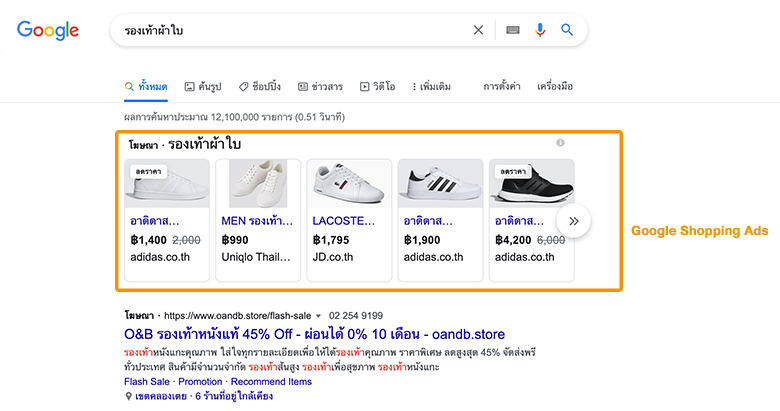This screenshot has width=780, height=411.
Task: Click the ฿990 price on the Uniqlo card
Action: pyautogui.click(x=235, y=240)
